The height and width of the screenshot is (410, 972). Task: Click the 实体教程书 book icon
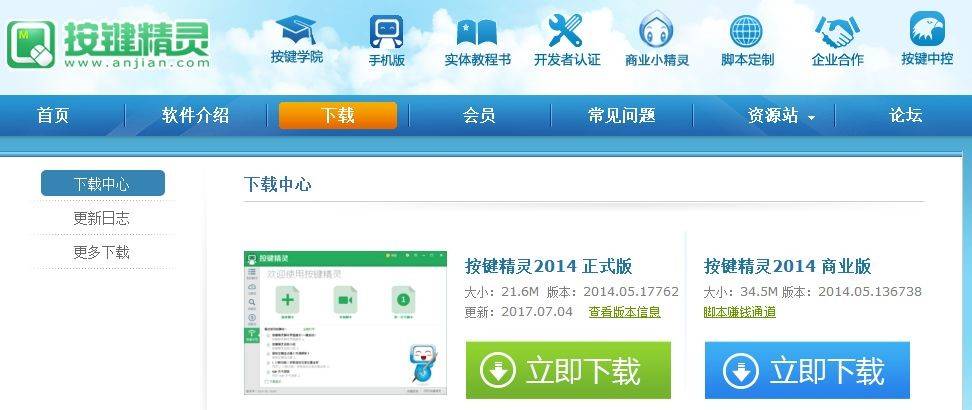pyautogui.click(x=477, y=32)
